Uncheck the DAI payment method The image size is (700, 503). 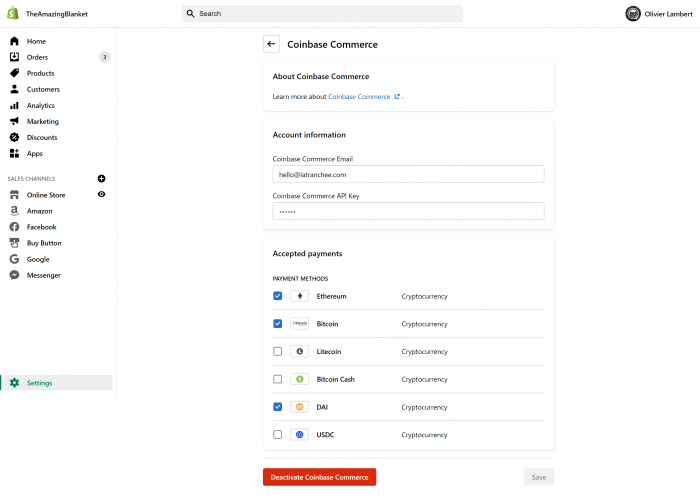[x=278, y=407]
